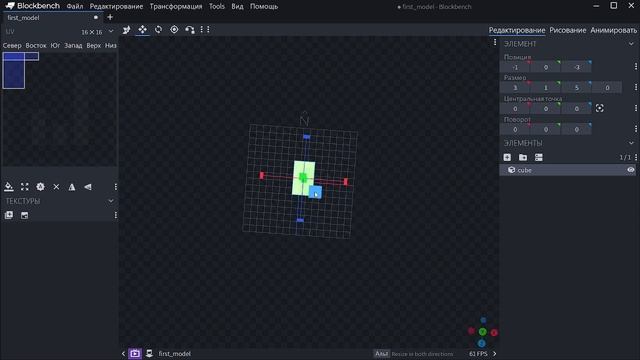Click the center pivot target icon

click(599, 108)
